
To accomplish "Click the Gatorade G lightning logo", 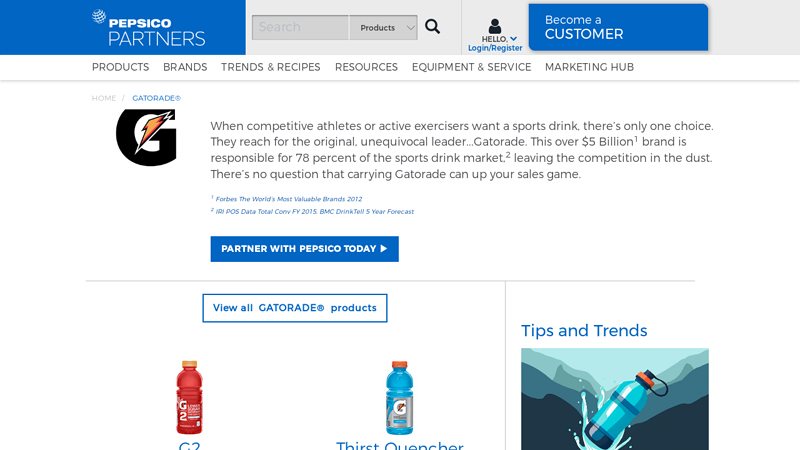I will [146, 137].
